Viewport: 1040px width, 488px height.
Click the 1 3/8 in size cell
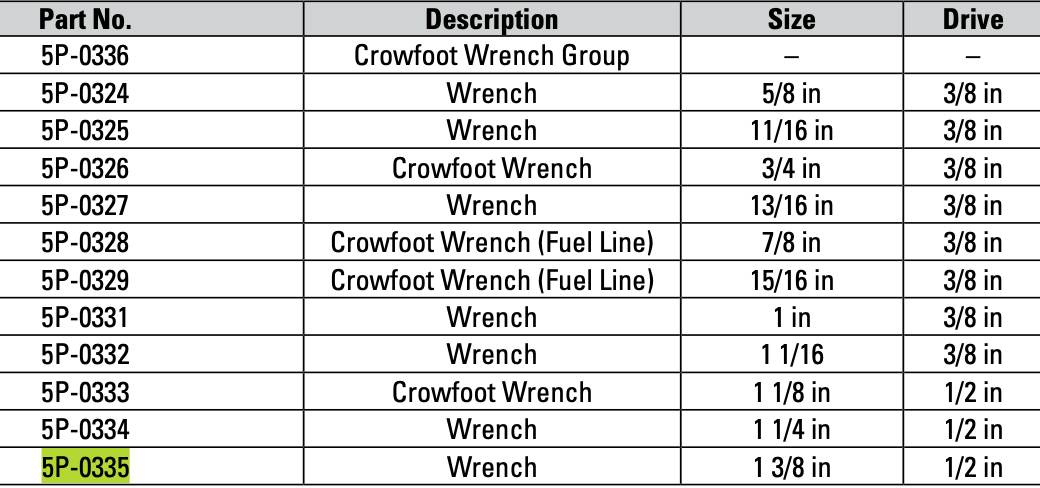[791, 467]
